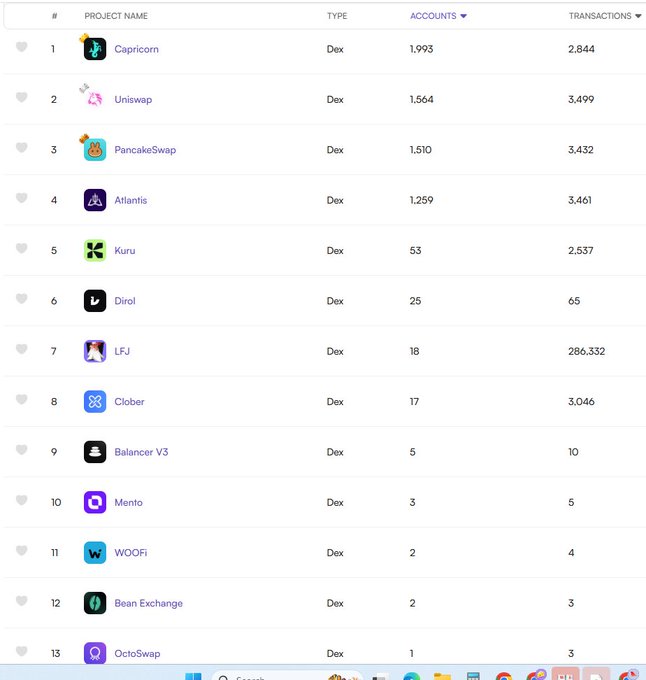Click the transactions value 3,046
The image size is (646, 680).
(x=581, y=401)
